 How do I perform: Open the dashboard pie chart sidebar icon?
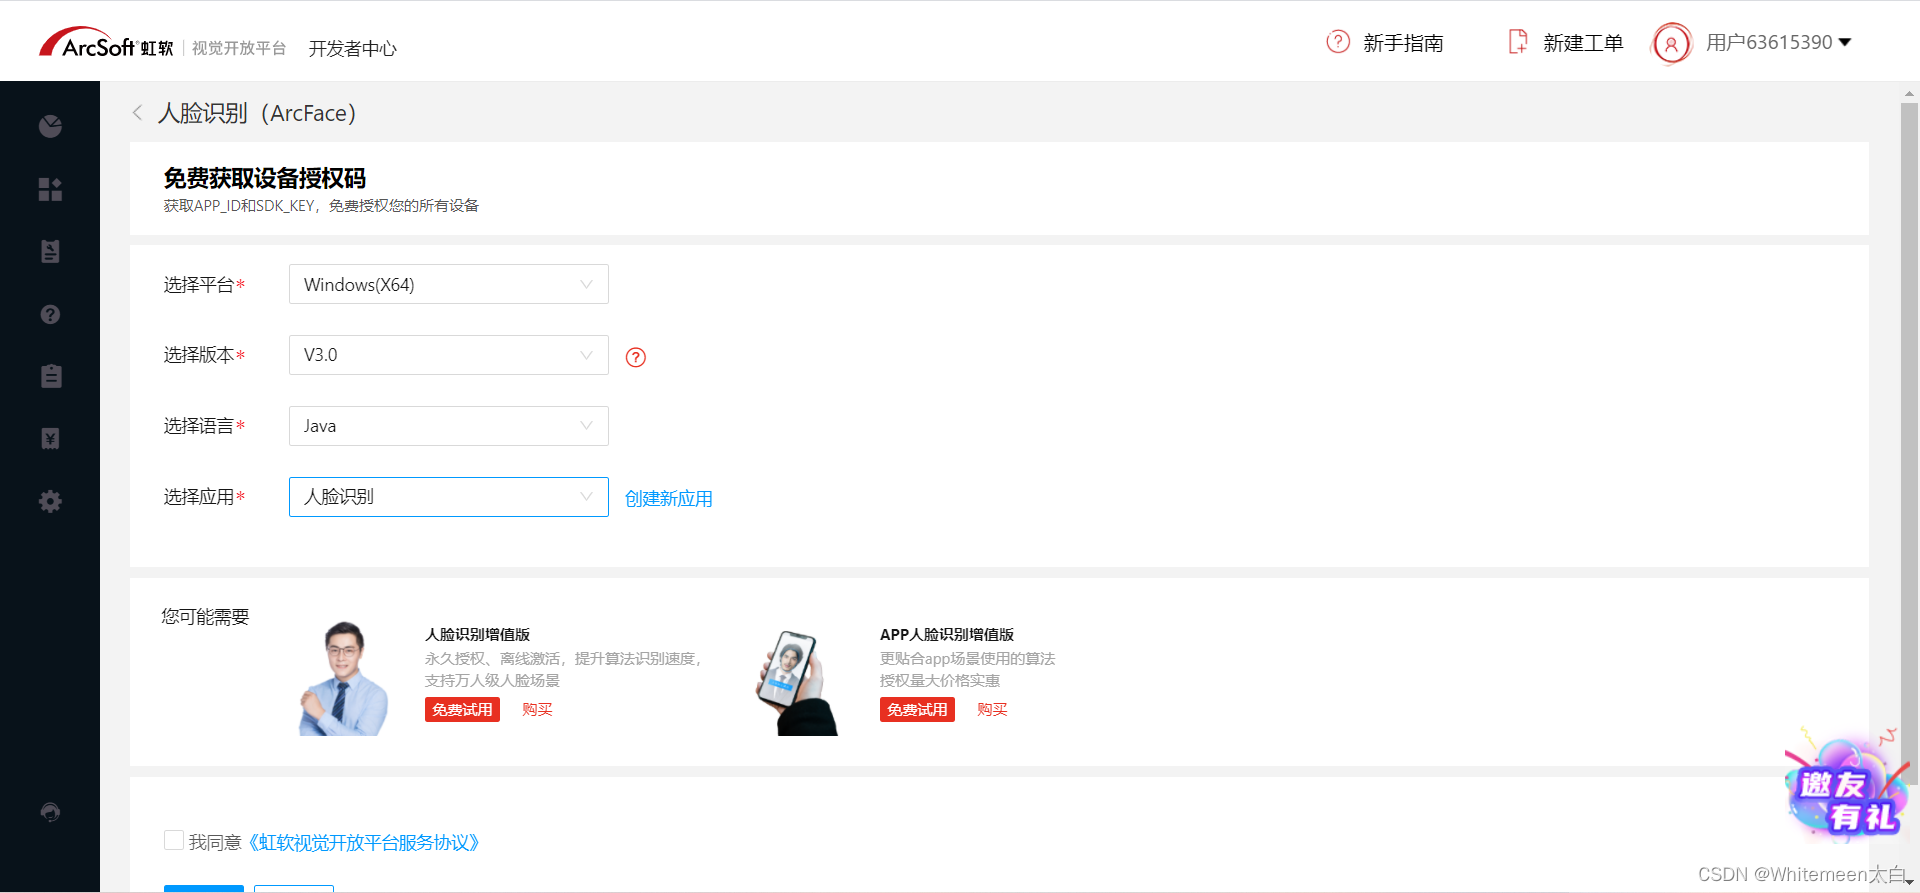(50, 126)
